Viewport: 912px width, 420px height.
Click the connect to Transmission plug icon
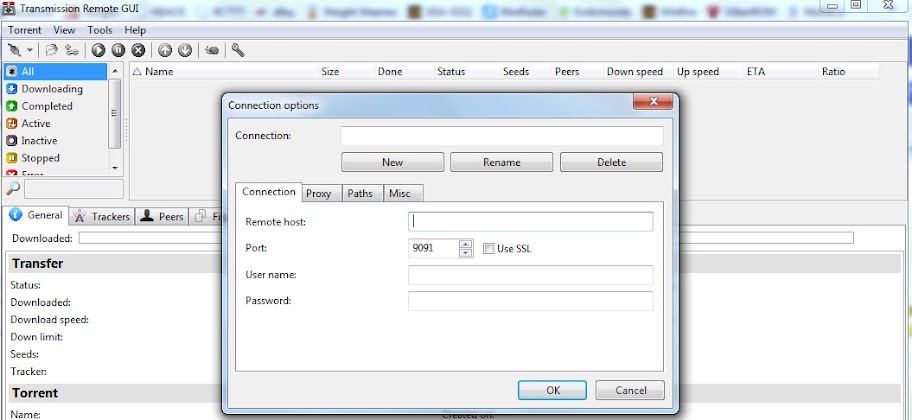[x=15, y=51]
